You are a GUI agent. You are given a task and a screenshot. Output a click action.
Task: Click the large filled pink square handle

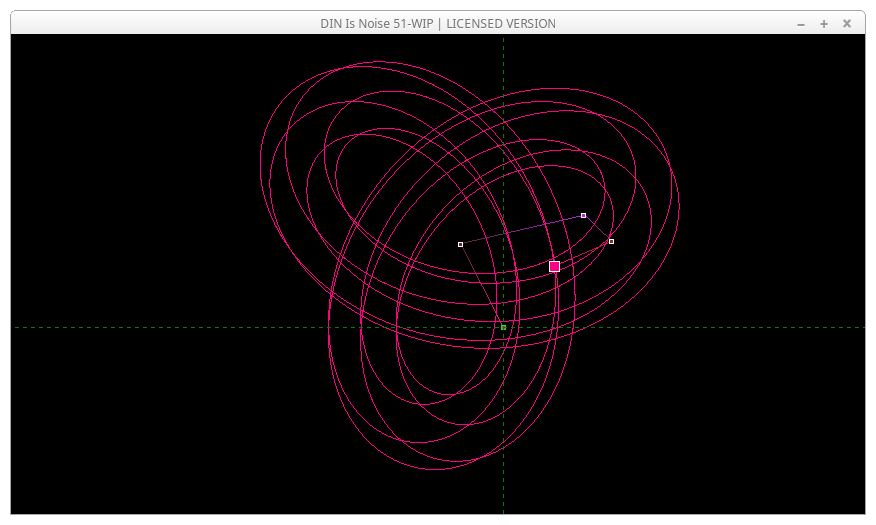tap(554, 266)
